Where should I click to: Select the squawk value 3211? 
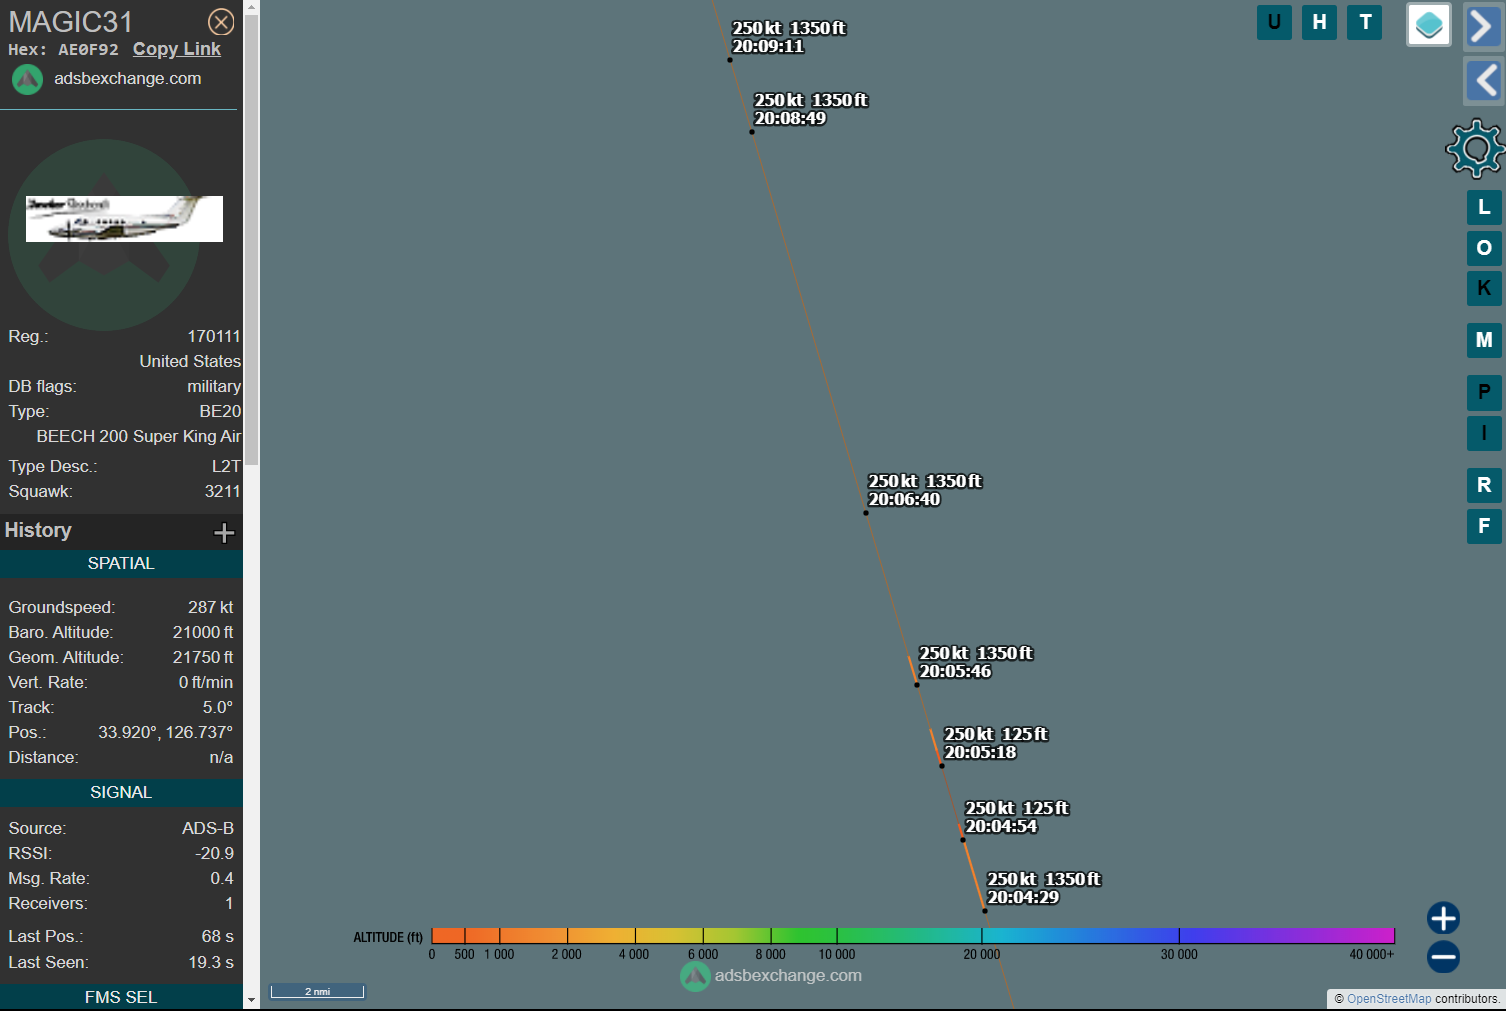[x=222, y=491]
